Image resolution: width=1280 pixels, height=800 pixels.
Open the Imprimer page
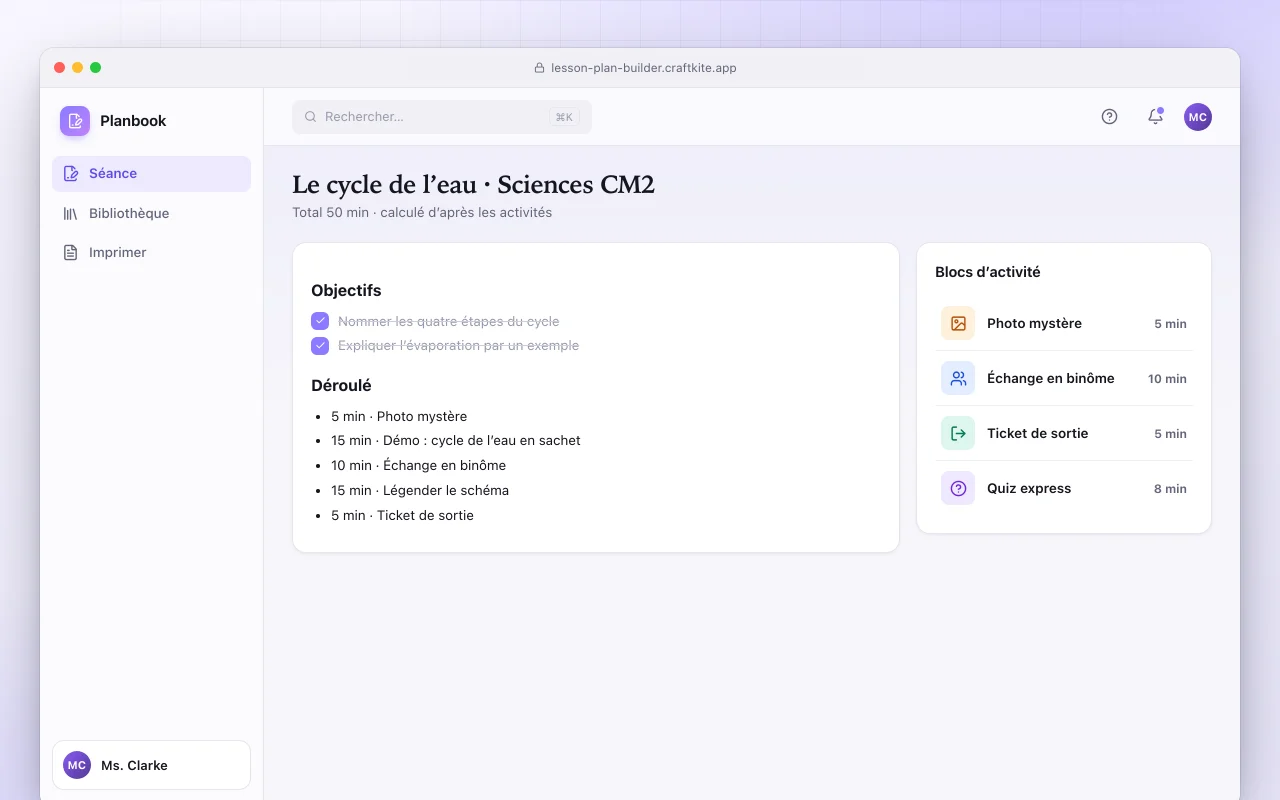coord(151,252)
